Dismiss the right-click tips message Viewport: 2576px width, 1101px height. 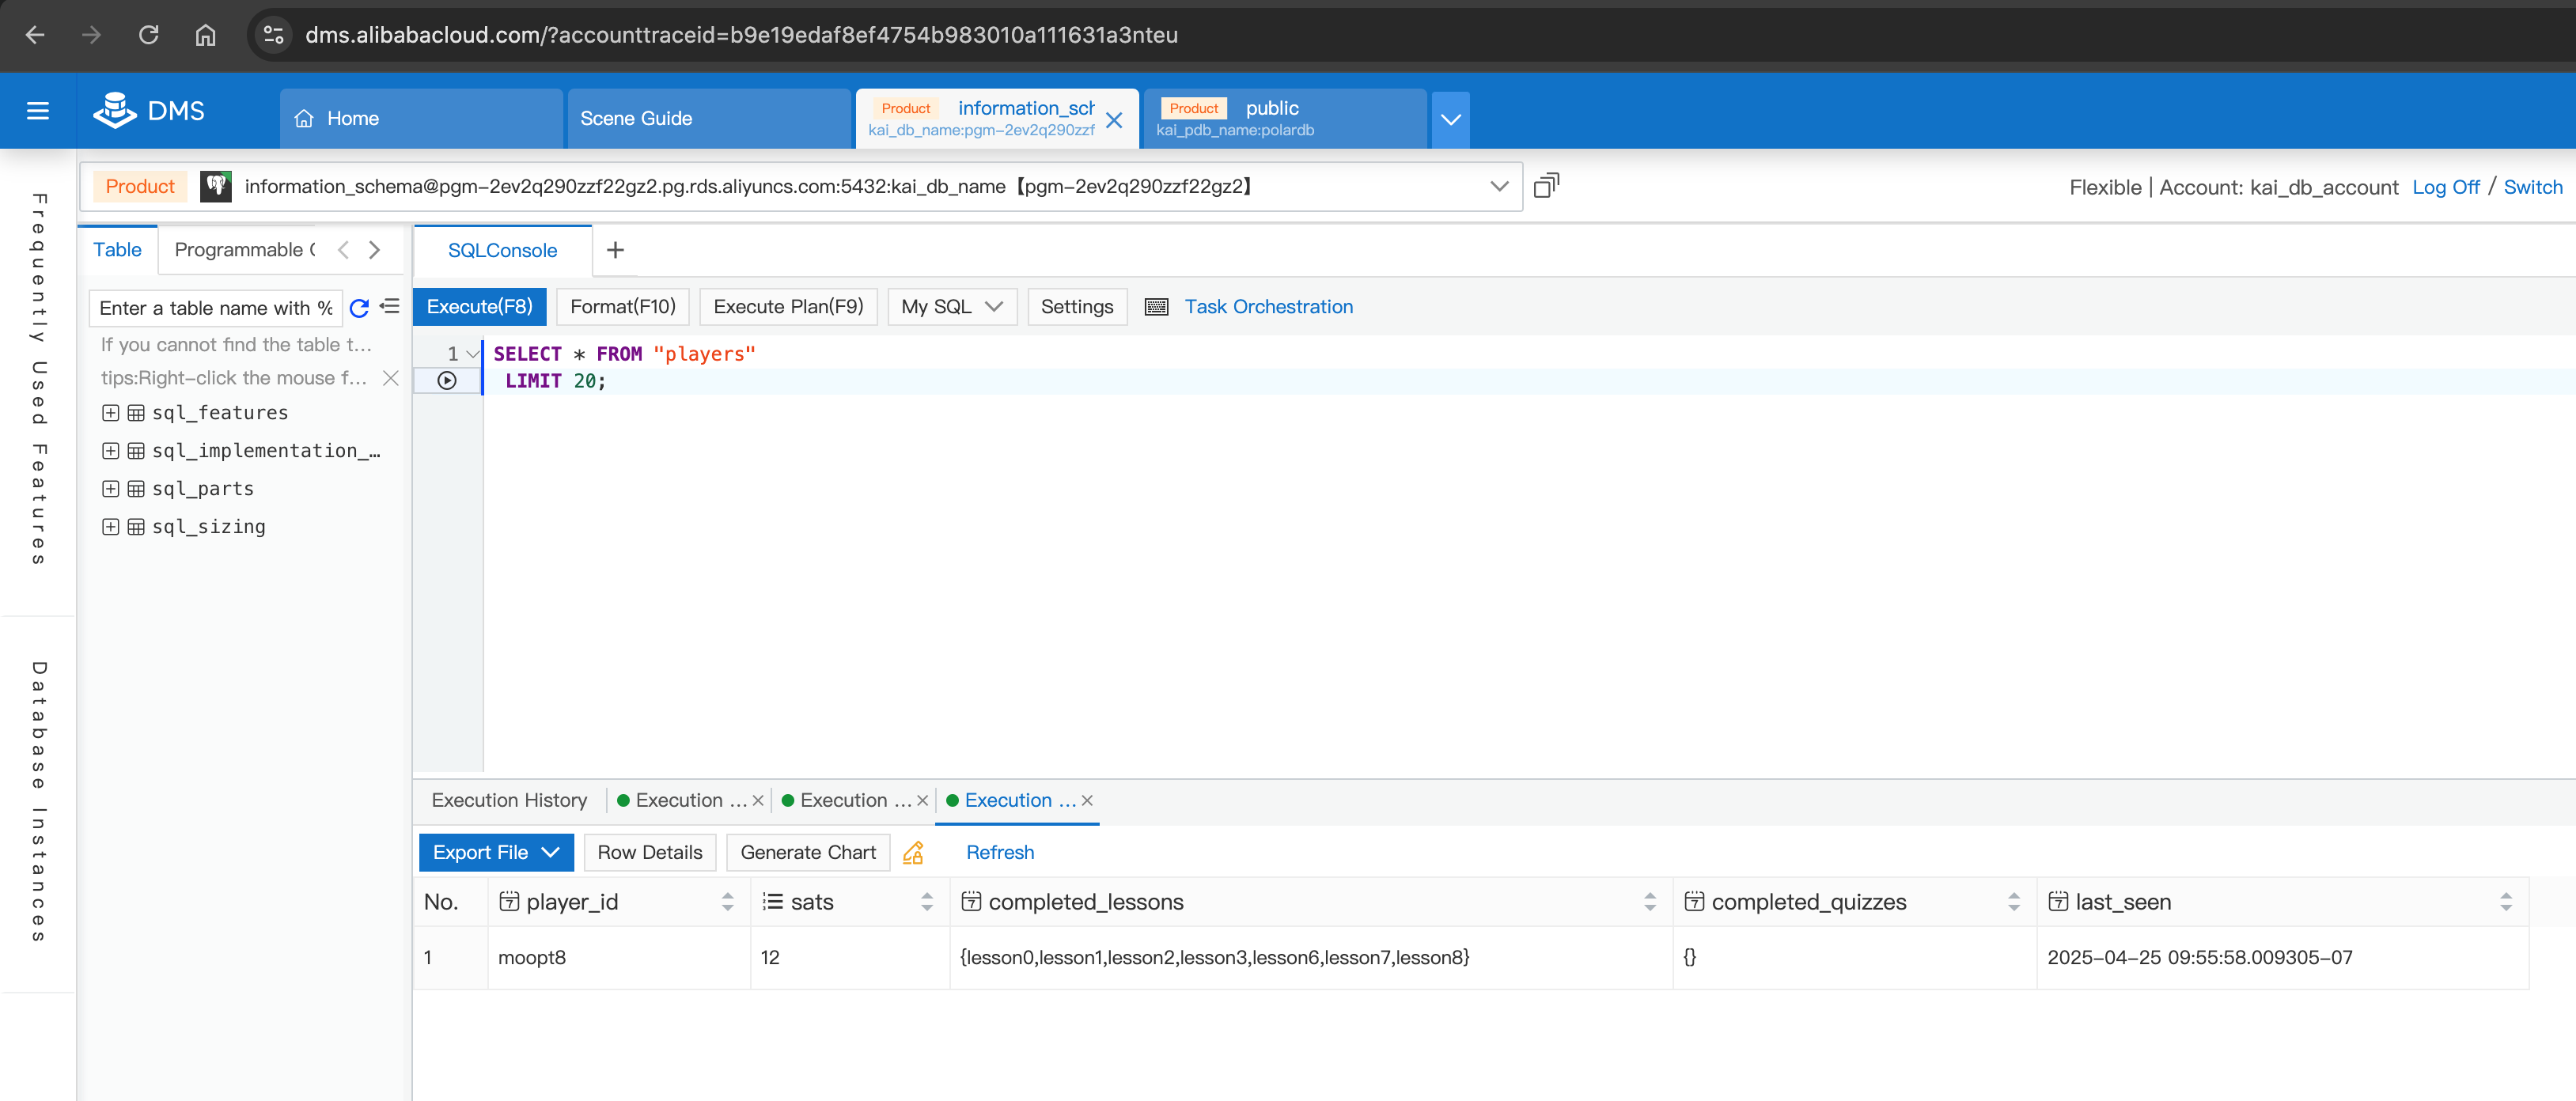point(391,378)
